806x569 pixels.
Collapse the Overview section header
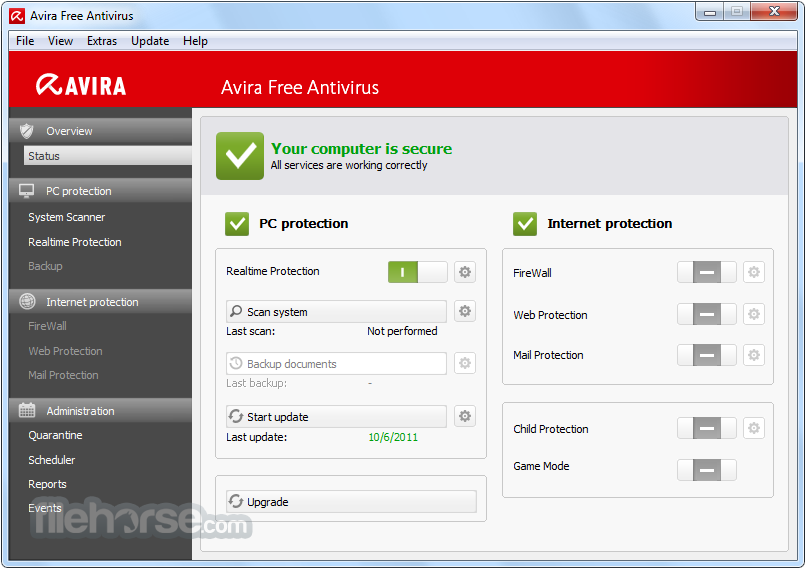[x=100, y=131]
